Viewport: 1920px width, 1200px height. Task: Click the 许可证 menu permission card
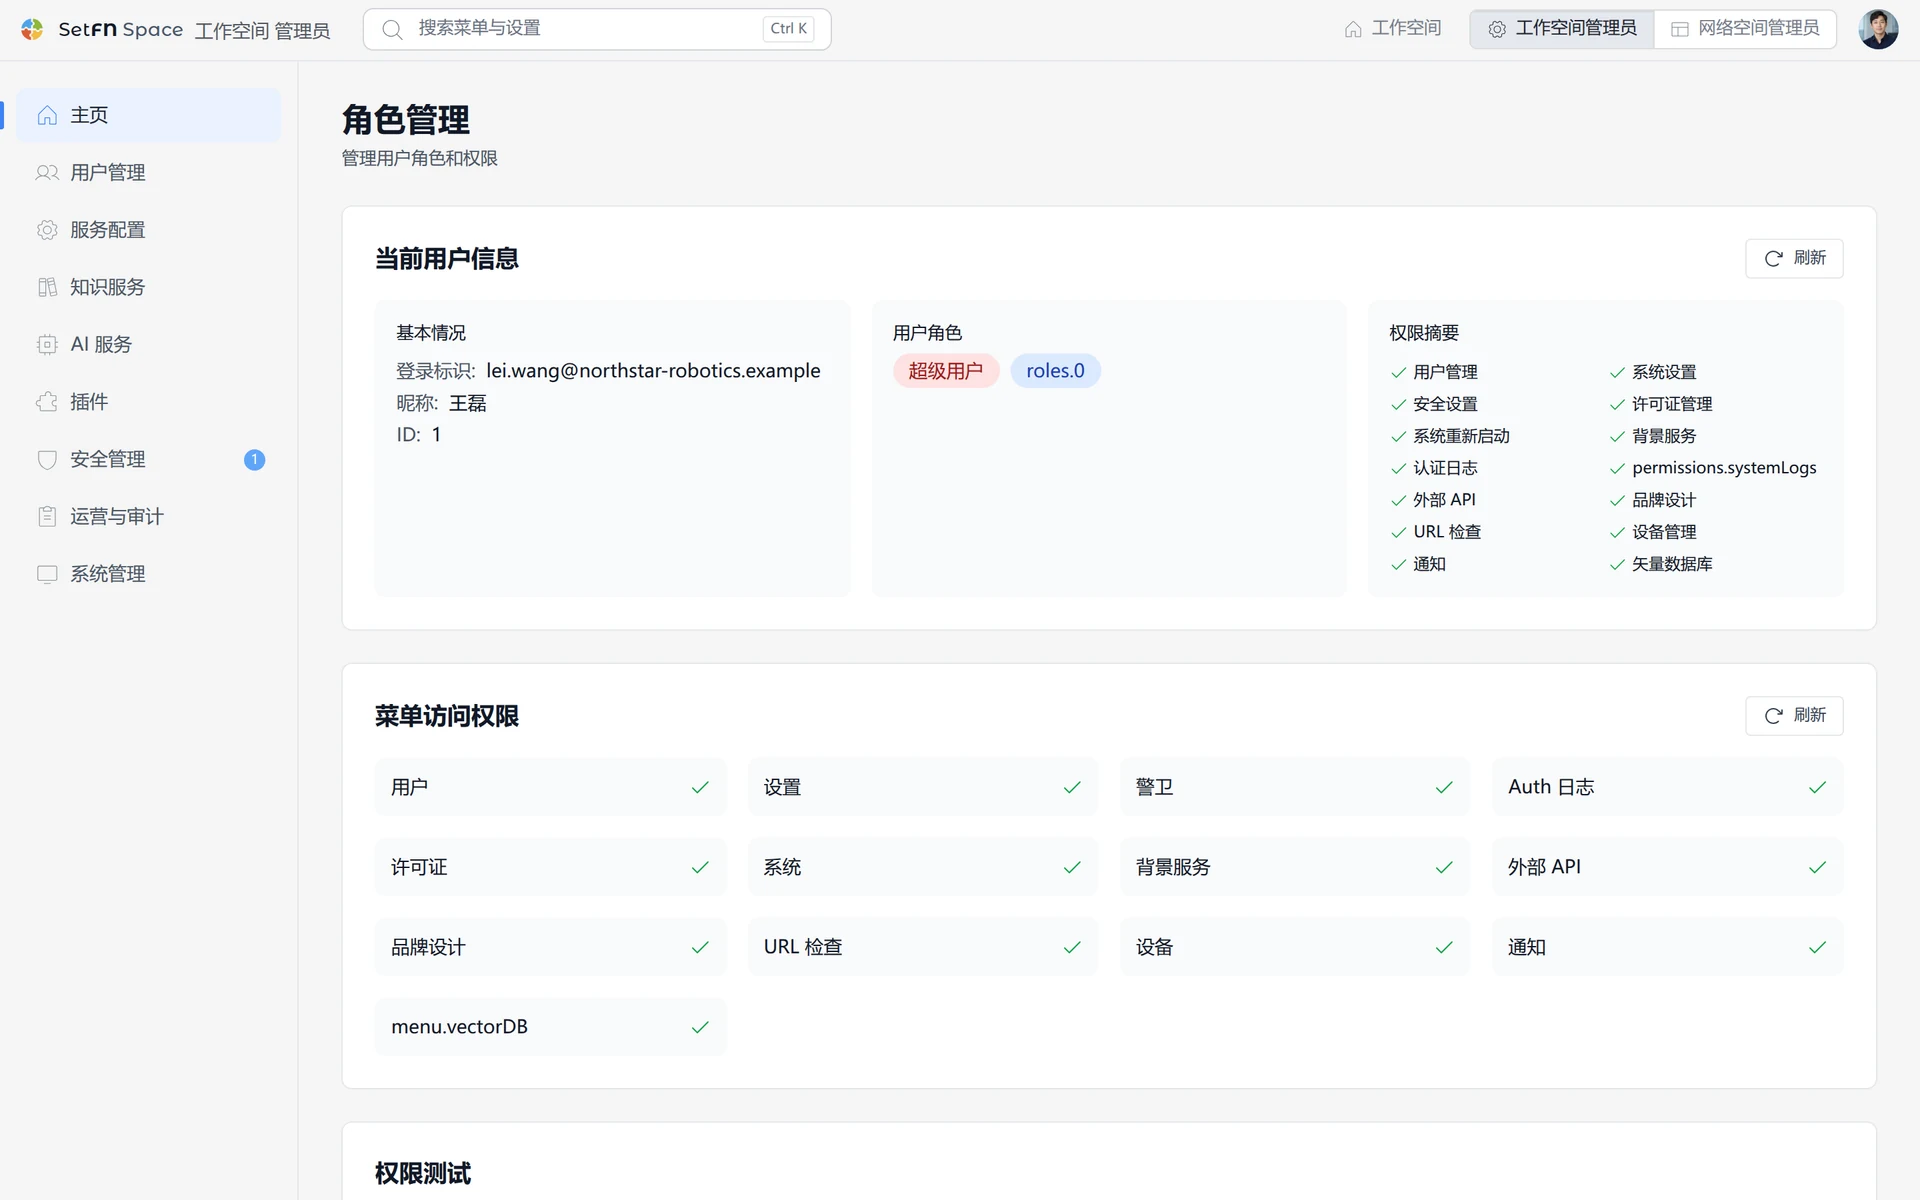pyautogui.click(x=550, y=867)
